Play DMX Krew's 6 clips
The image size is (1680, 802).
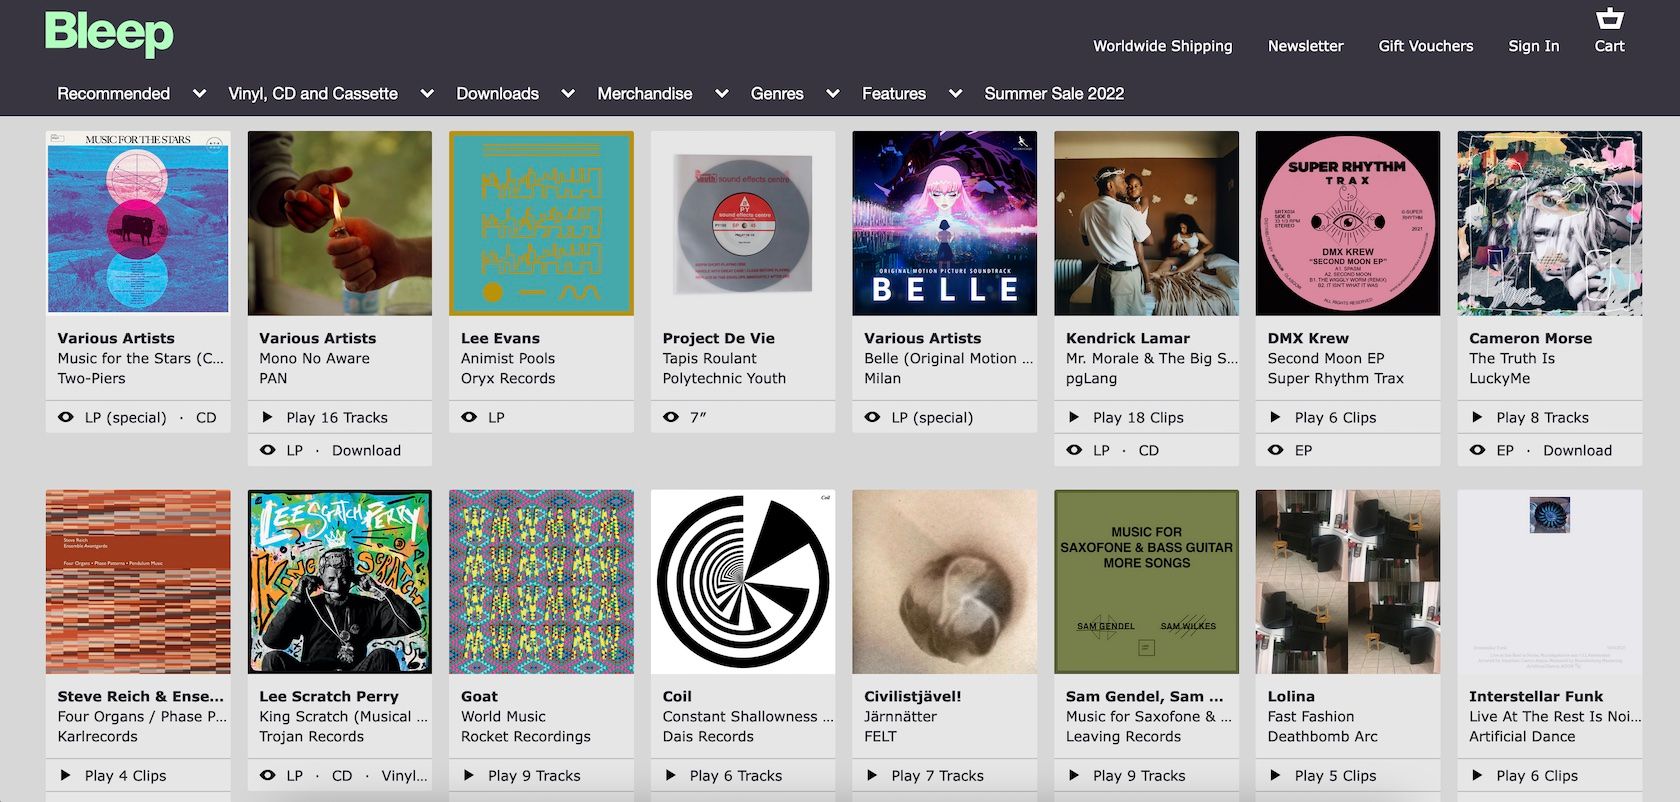(x=1335, y=417)
